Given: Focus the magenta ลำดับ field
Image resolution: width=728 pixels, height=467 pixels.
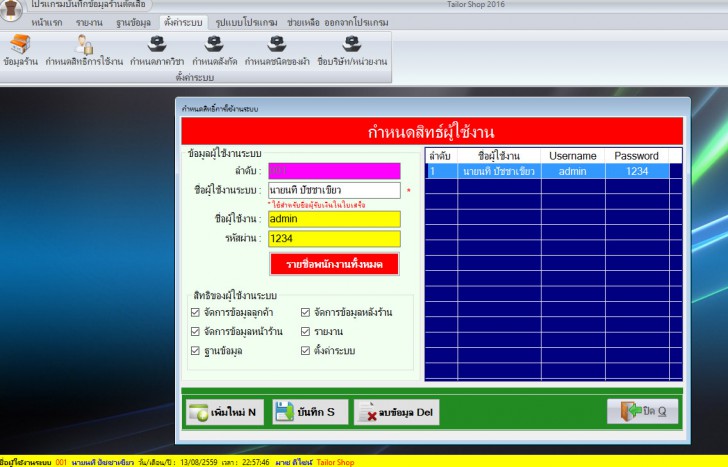Looking at the screenshot, I should (x=334, y=171).
